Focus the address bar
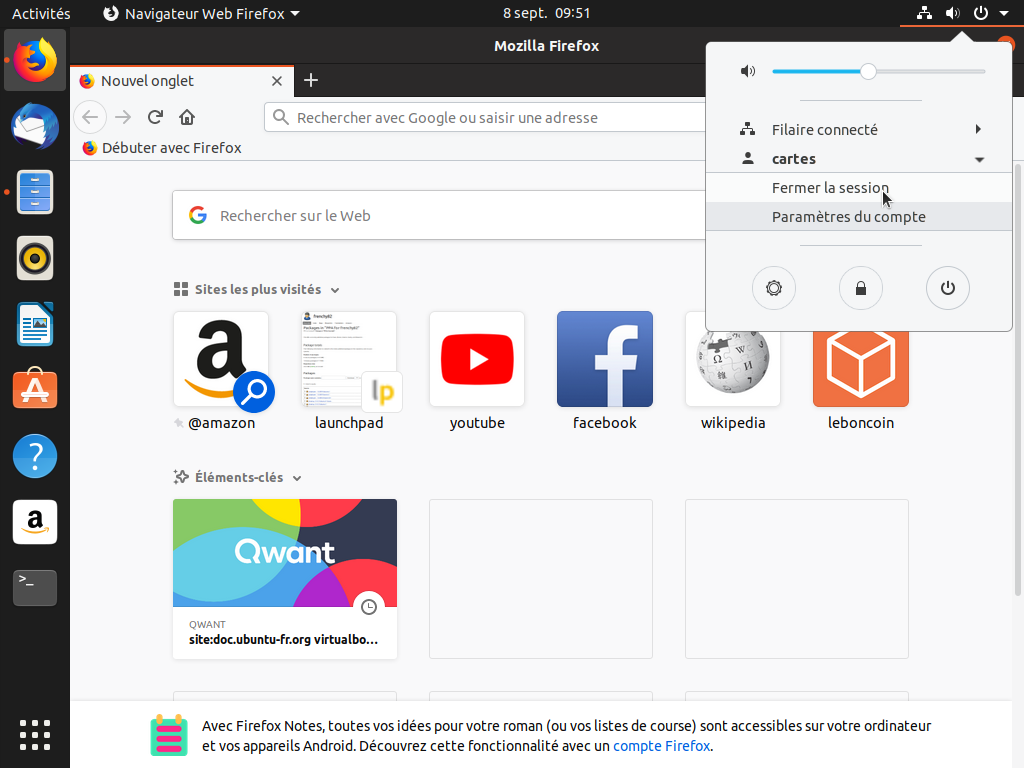Screen dimensions: 1024x768 pyautogui.click(x=485, y=118)
